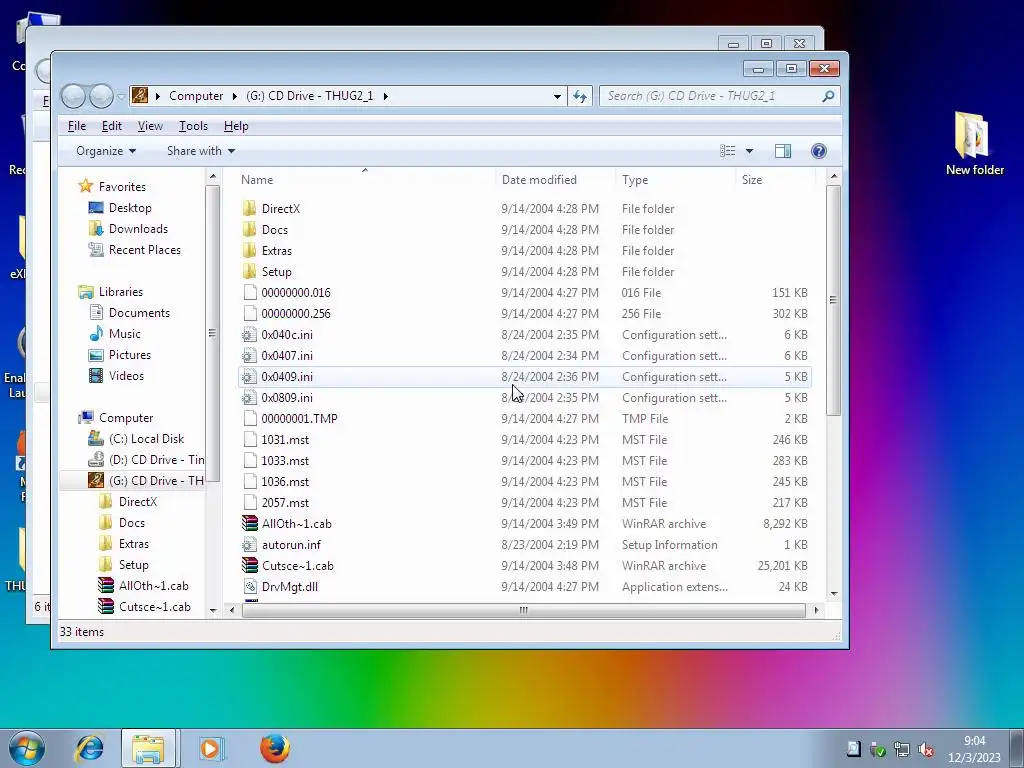Click the refresh button beside address bar
The height and width of the screenshot is (768, 1024).
coord(580,96)
